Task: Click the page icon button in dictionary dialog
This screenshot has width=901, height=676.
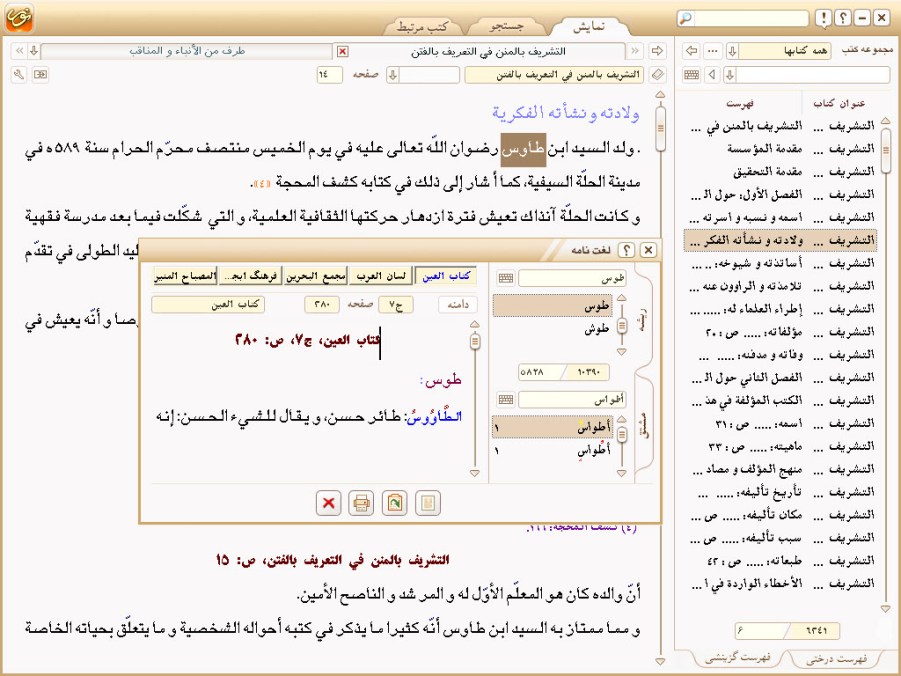Action: (x=428, y=503)
